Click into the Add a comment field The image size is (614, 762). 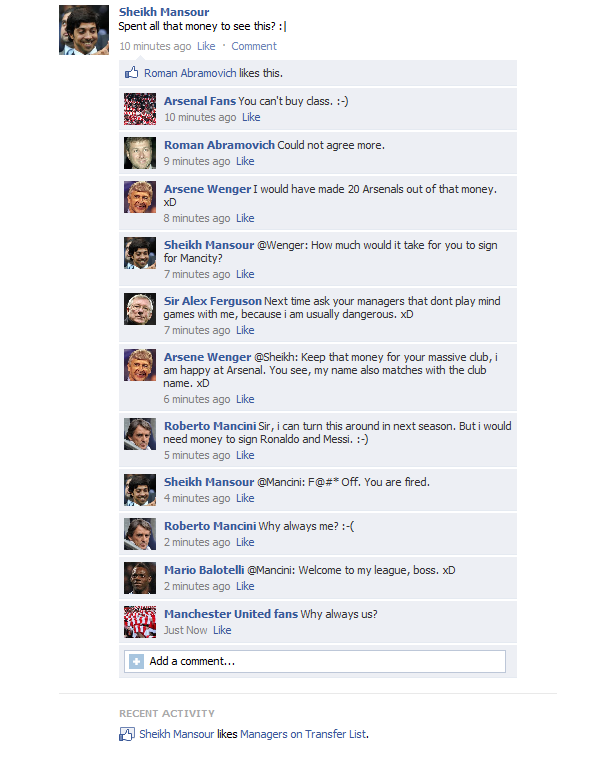(315, 661)
